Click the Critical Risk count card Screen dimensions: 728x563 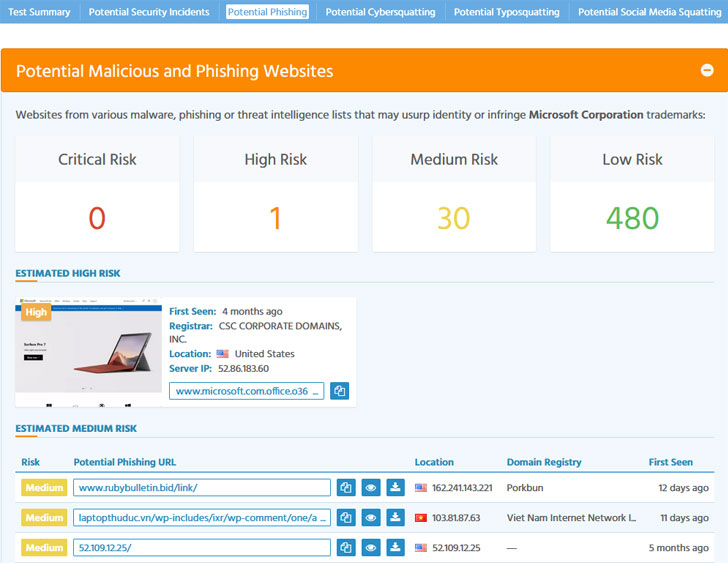coord(97,194)
